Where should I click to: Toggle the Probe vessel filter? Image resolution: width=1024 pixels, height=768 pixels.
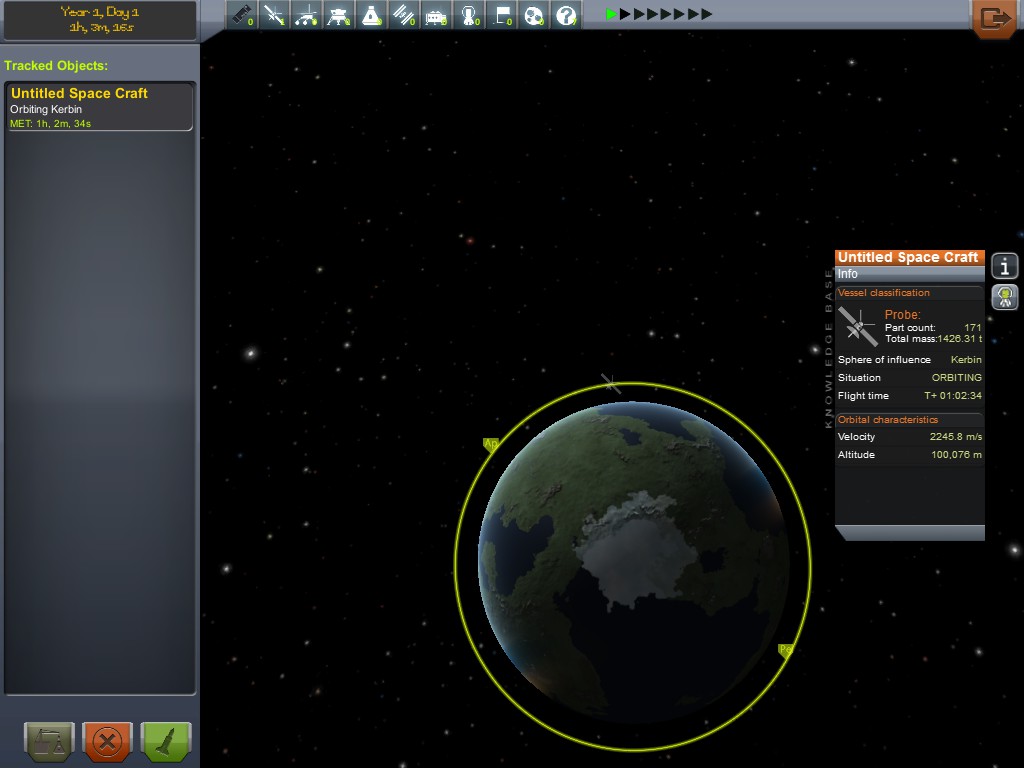point(274,14)
